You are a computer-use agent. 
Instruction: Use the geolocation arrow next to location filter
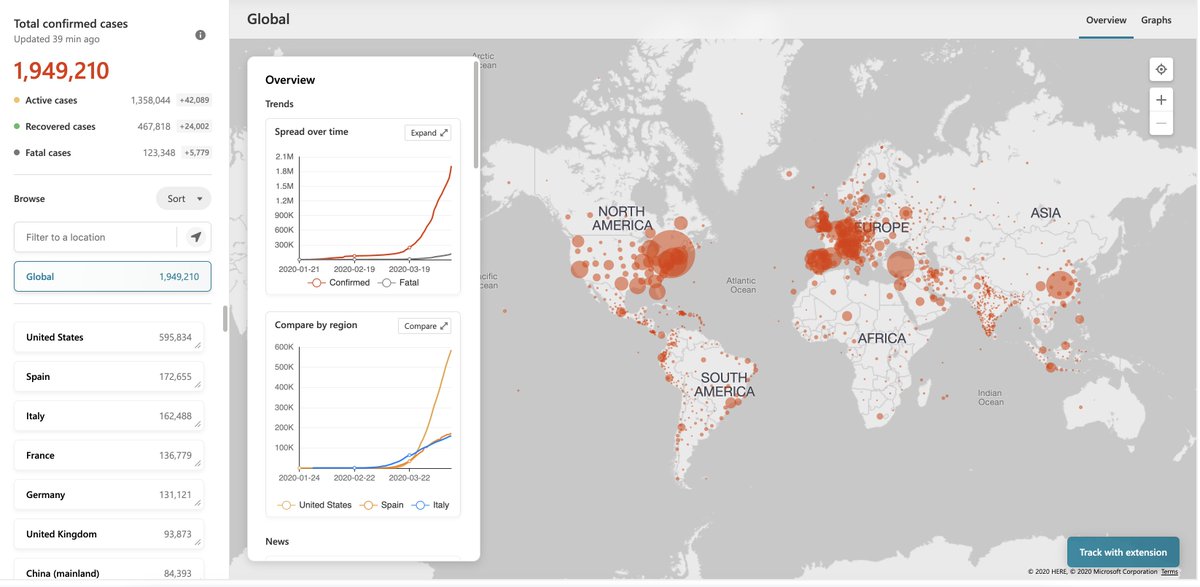coord(198,237)
